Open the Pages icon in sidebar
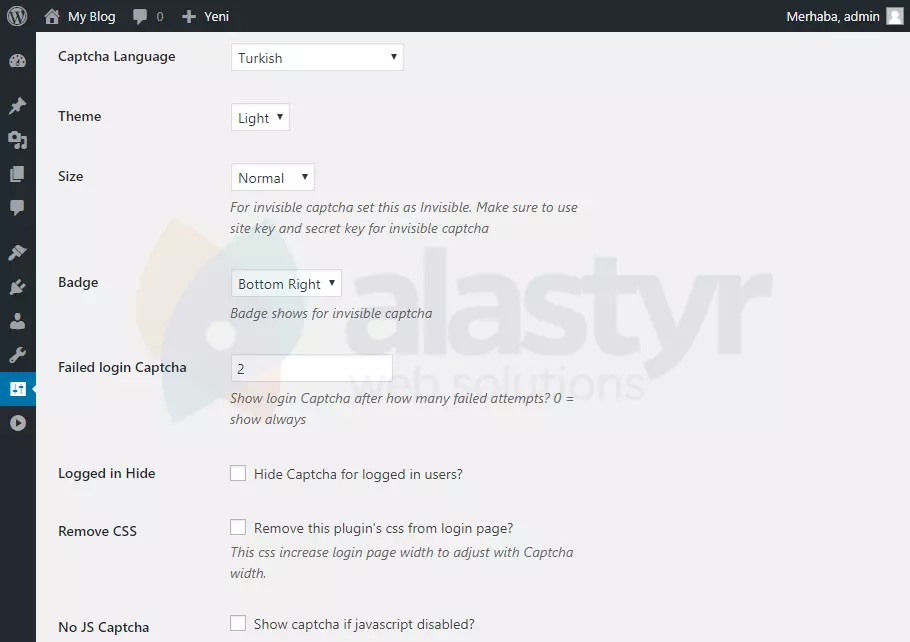This screenshot has height=642, width=910. pos(17,173)
